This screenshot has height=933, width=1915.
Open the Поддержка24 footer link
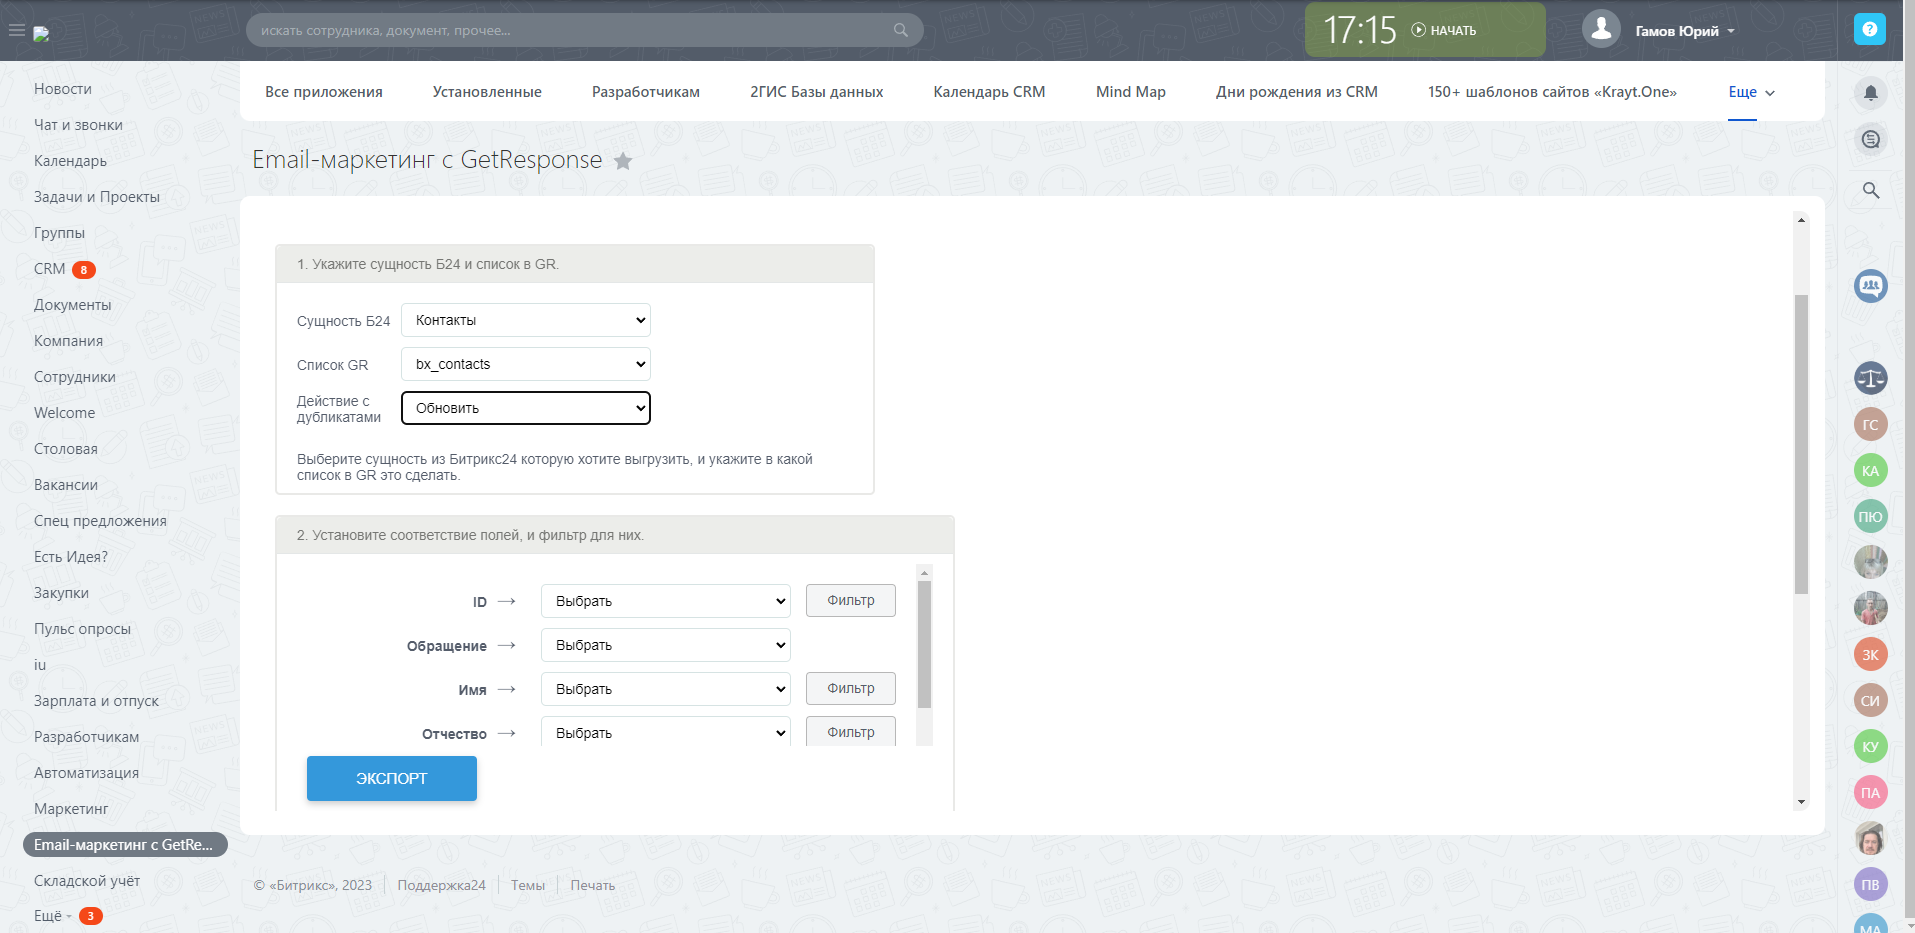441,885
